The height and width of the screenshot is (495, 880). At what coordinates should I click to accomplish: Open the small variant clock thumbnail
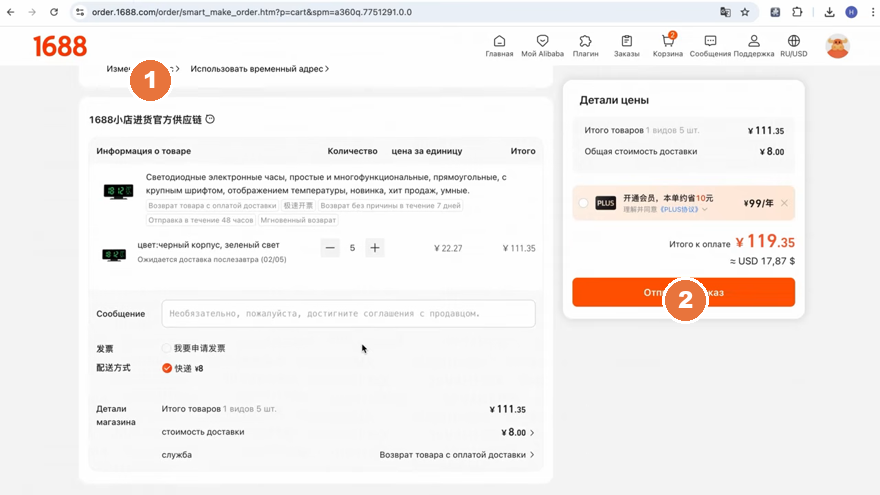click(114, 255)
